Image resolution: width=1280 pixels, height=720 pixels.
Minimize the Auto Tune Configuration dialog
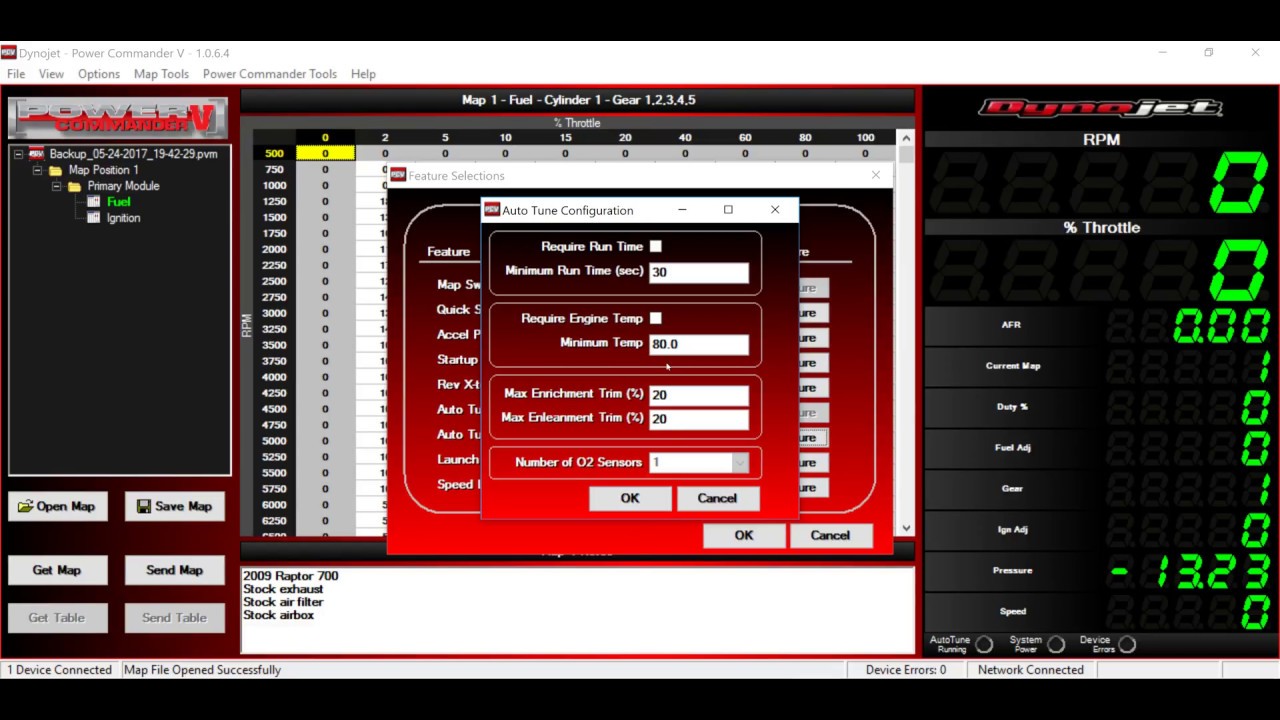click(682, 210)
